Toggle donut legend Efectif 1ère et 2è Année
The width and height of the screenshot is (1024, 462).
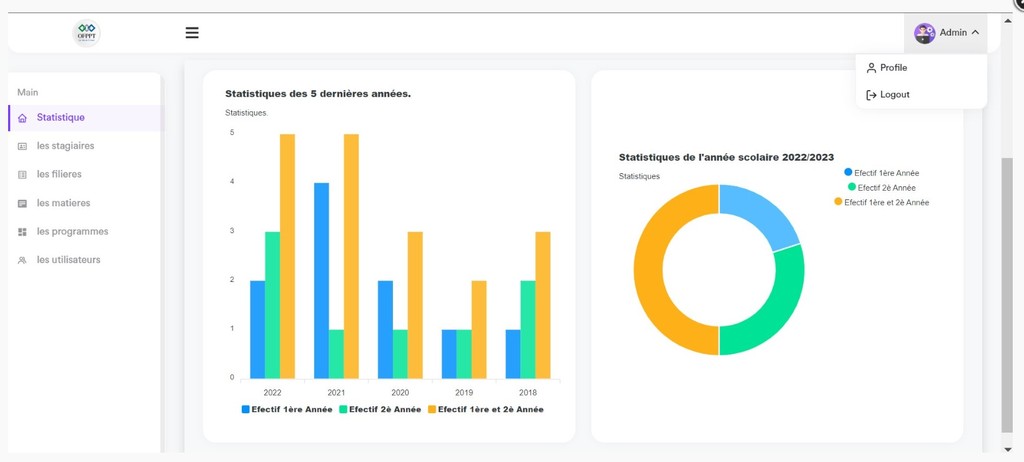pyautogui.click(x=882, y=203)
